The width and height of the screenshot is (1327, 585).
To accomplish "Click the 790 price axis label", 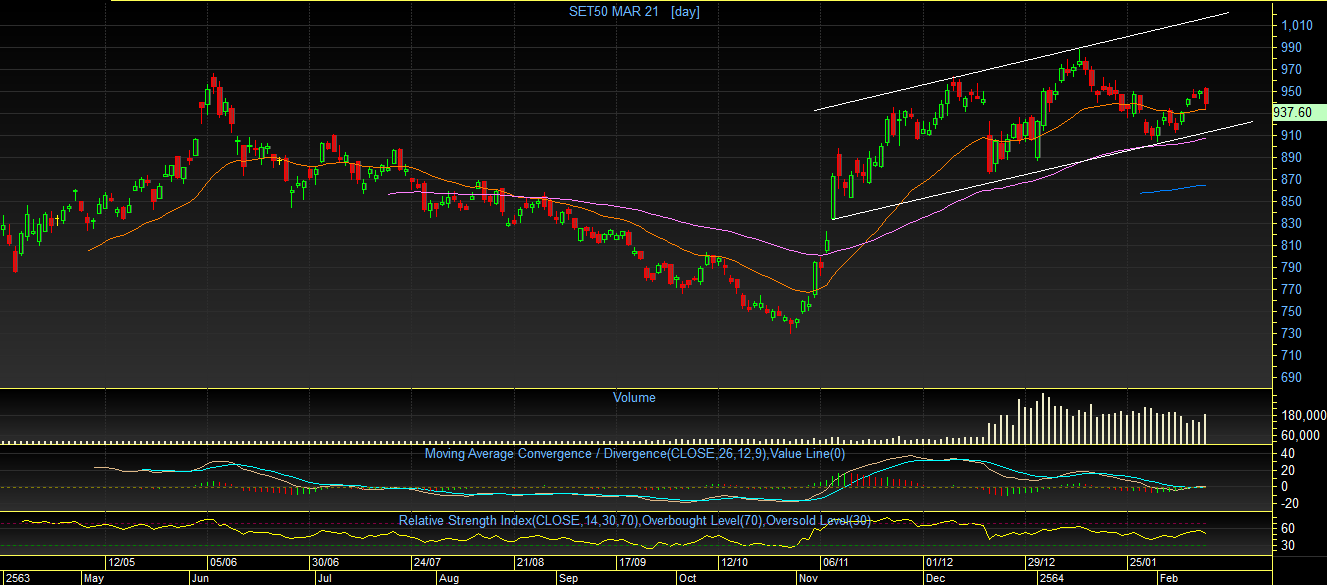I will click(1291, 267).
